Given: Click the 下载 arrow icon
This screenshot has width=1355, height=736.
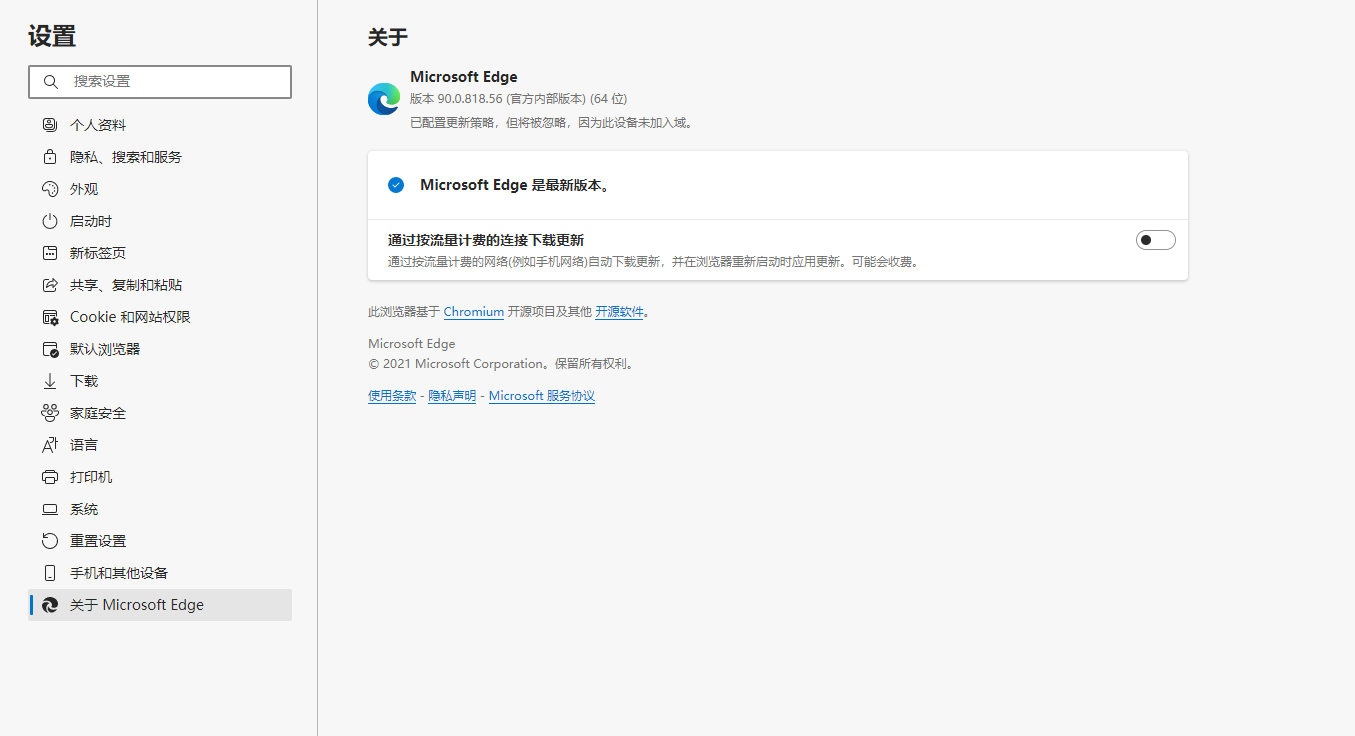Looking at the screenshot, I should pos(50,380).
